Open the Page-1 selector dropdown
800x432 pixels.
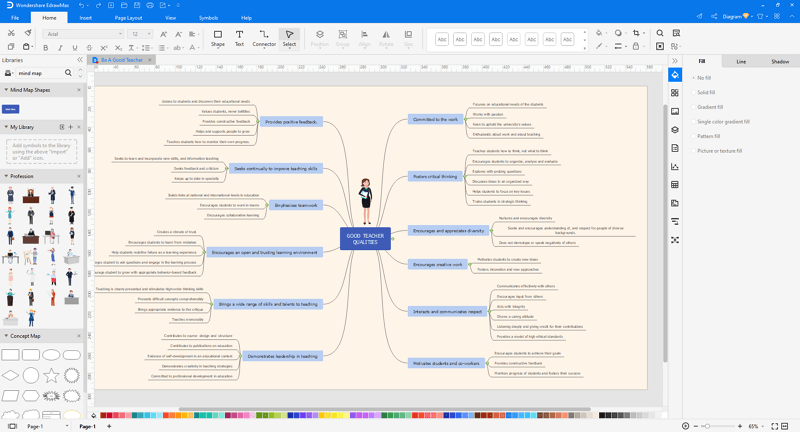[67, 426]
